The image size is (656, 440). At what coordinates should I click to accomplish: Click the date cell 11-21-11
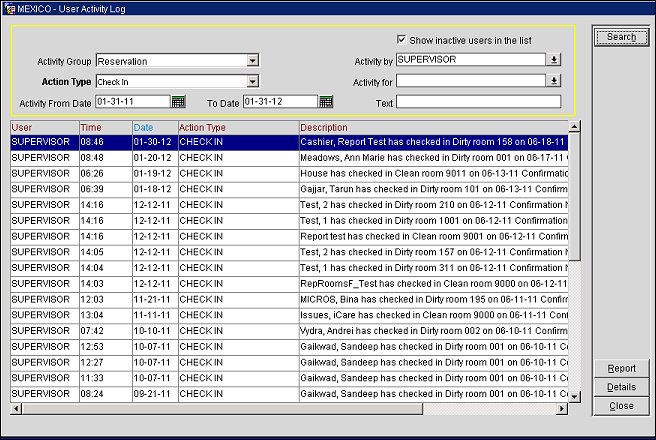click(155, 300)
